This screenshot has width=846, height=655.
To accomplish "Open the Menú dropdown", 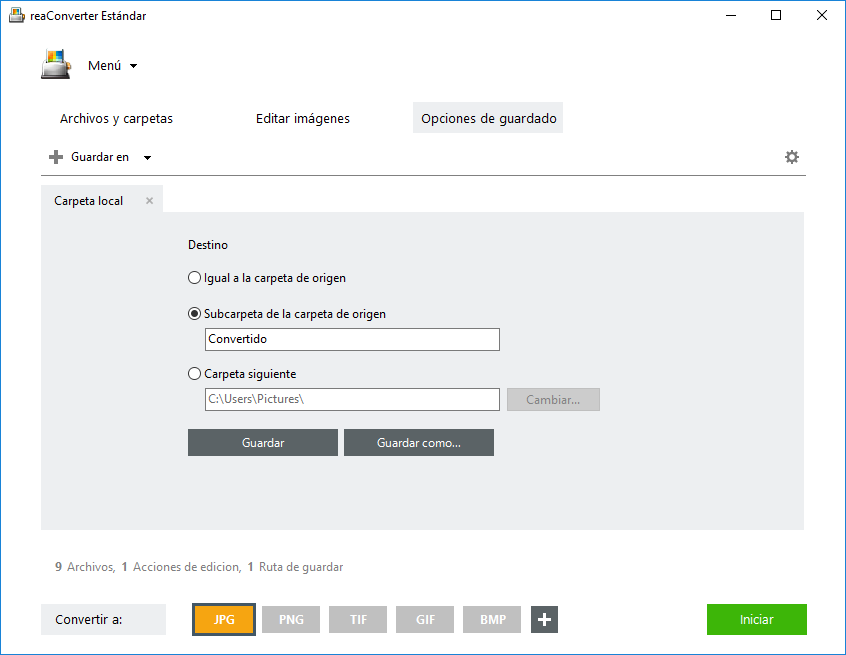I will (113, 65).
